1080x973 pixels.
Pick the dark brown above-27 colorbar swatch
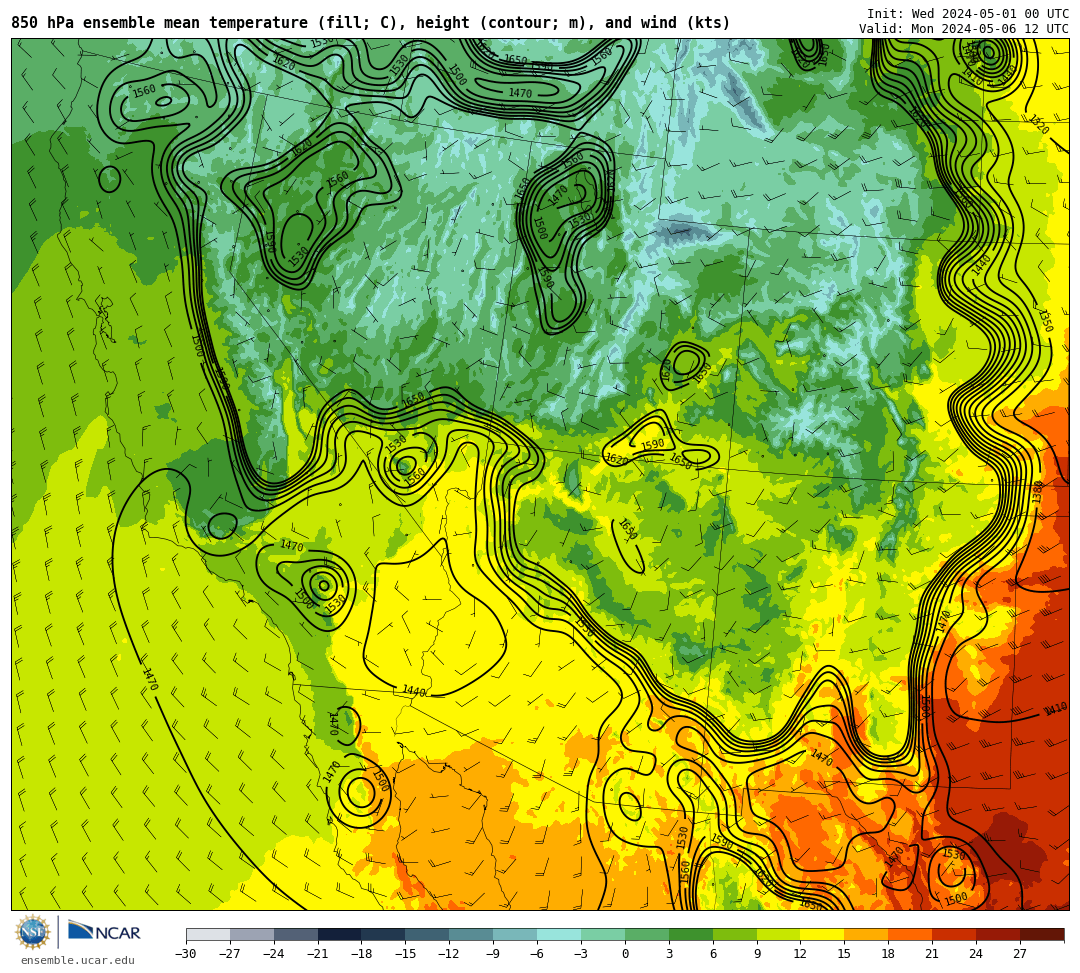pyautogui.click(x=1042, y=934)
